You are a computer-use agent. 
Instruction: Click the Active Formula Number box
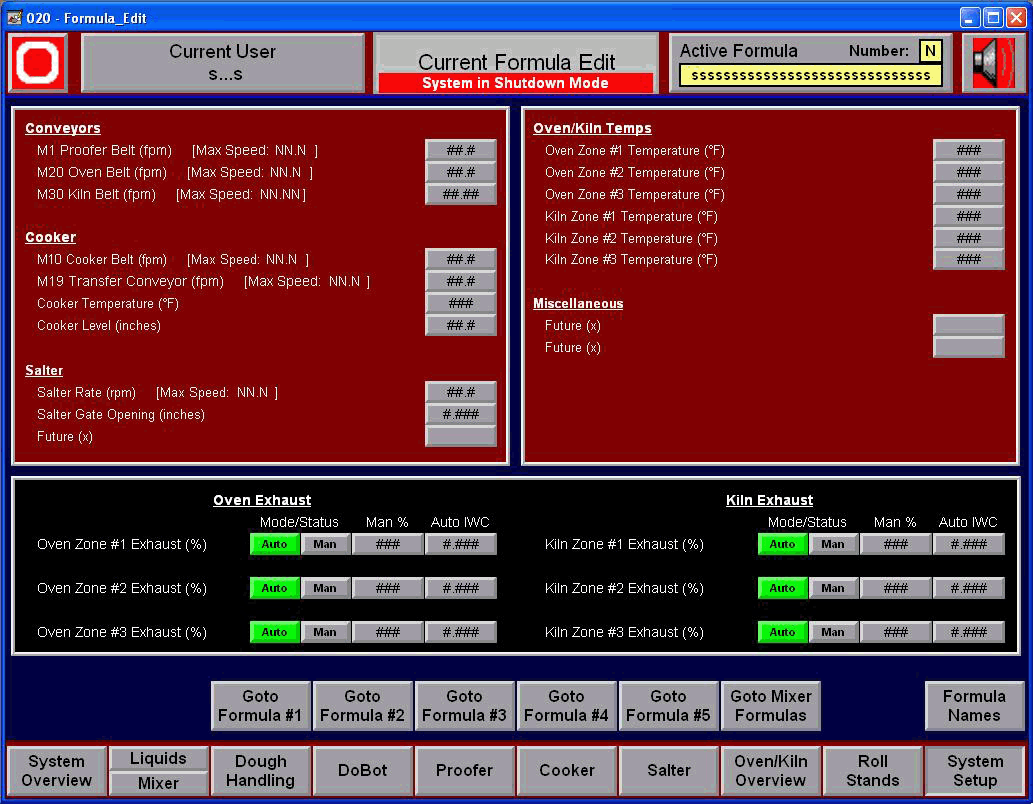930,51
